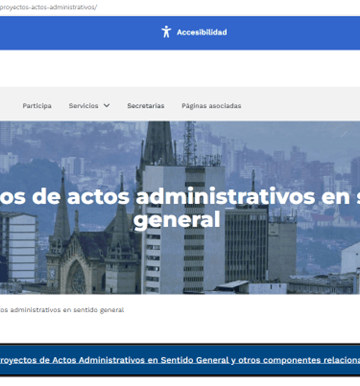Open the Proyectos de Actos Administrativos banner link
This screenshot has height=386, width=360.
pyautogui.click(x=180, y=360)
